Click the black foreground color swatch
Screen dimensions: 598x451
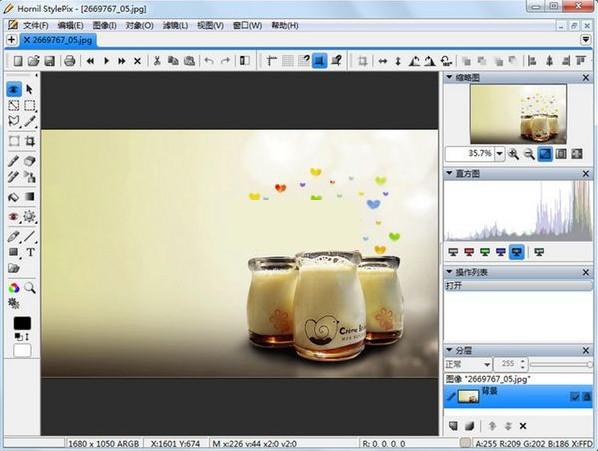(x=22, y=323)
